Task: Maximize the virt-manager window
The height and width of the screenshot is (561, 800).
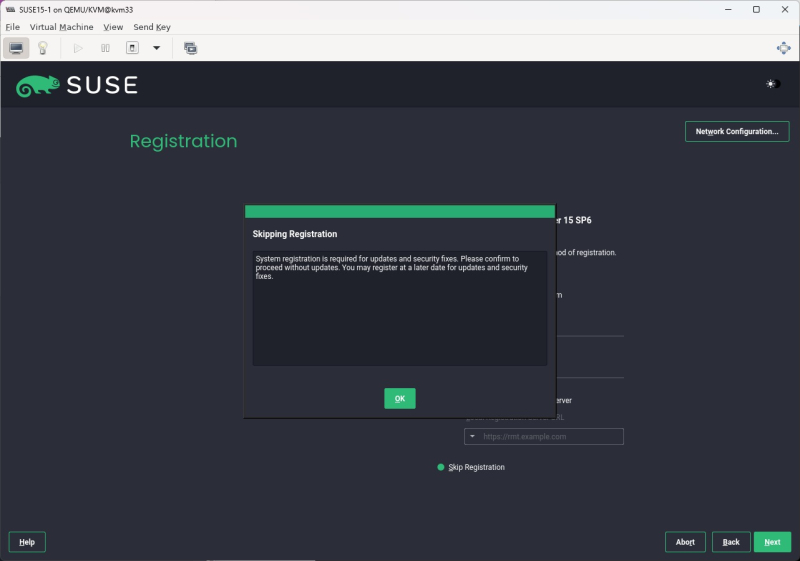Action: coord(756,10)
